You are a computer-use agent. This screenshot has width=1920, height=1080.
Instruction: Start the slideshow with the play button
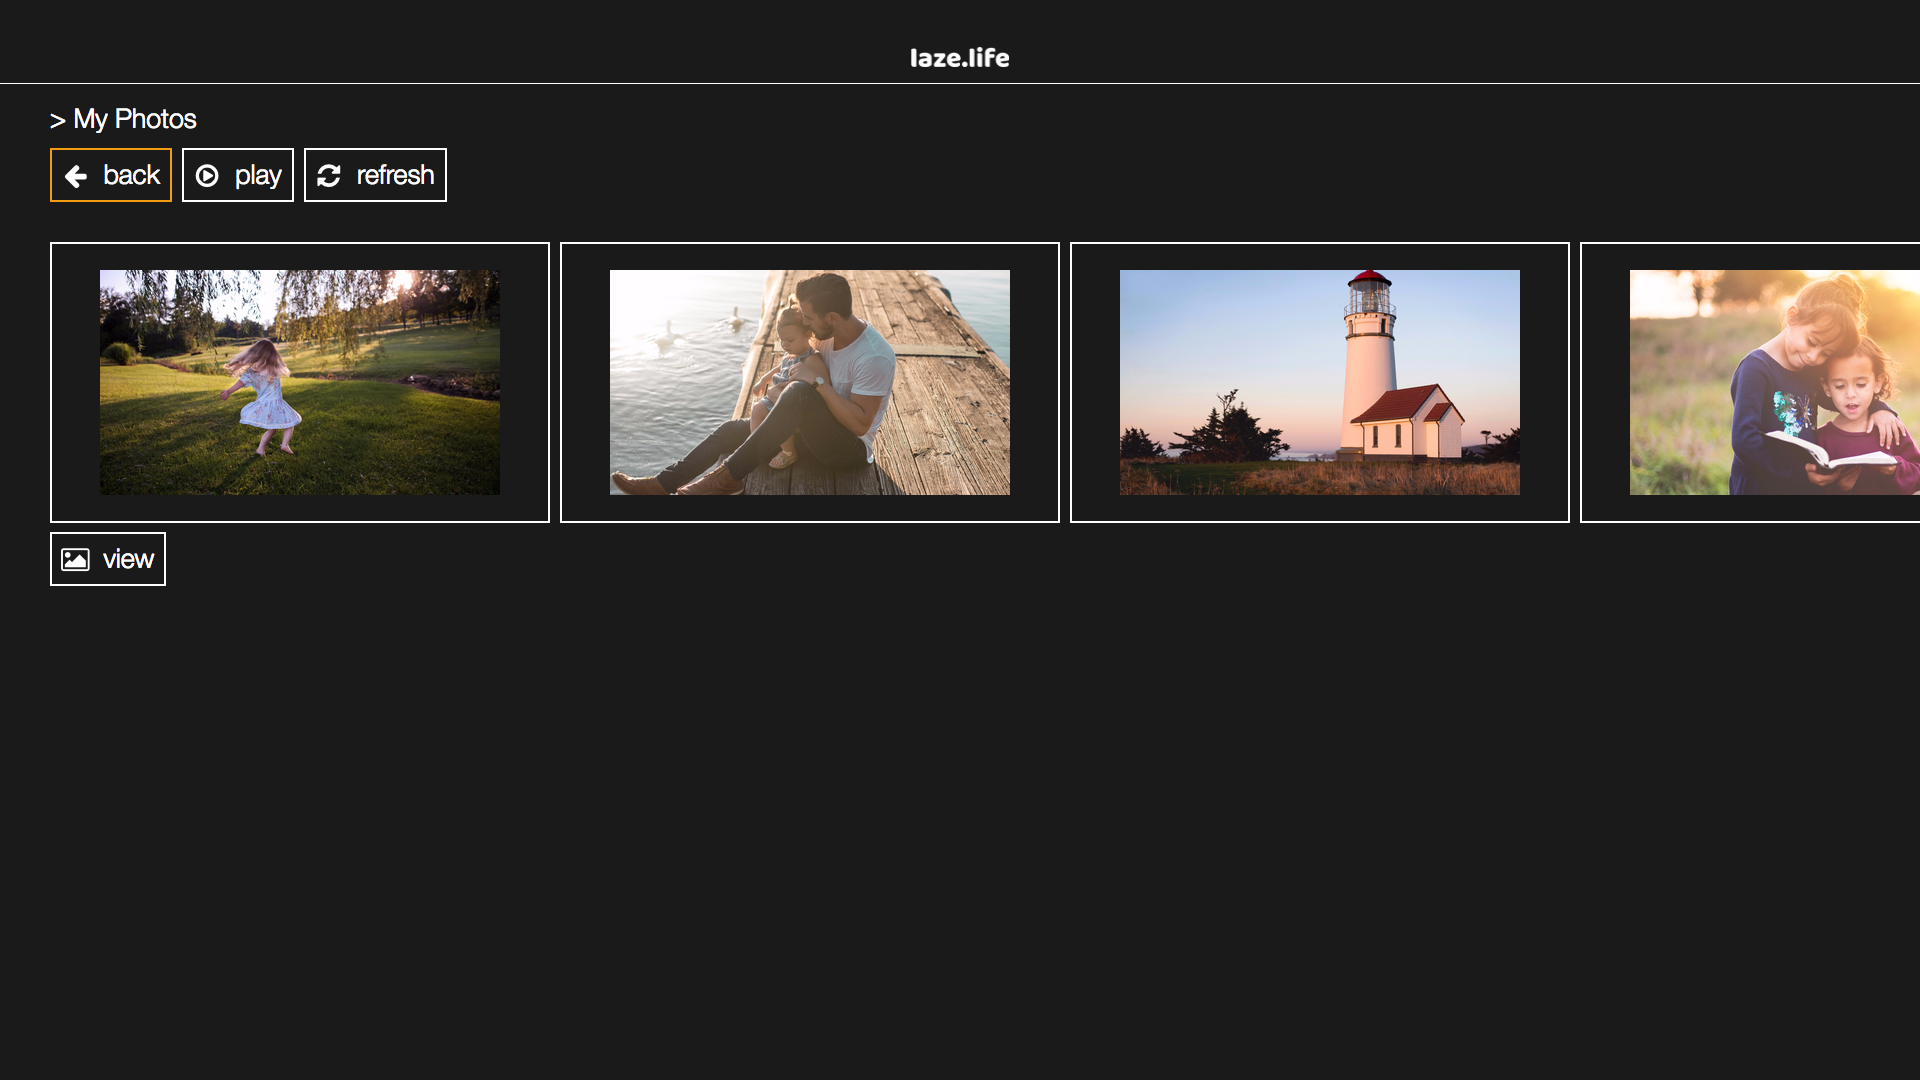click(x=237, y=175)
